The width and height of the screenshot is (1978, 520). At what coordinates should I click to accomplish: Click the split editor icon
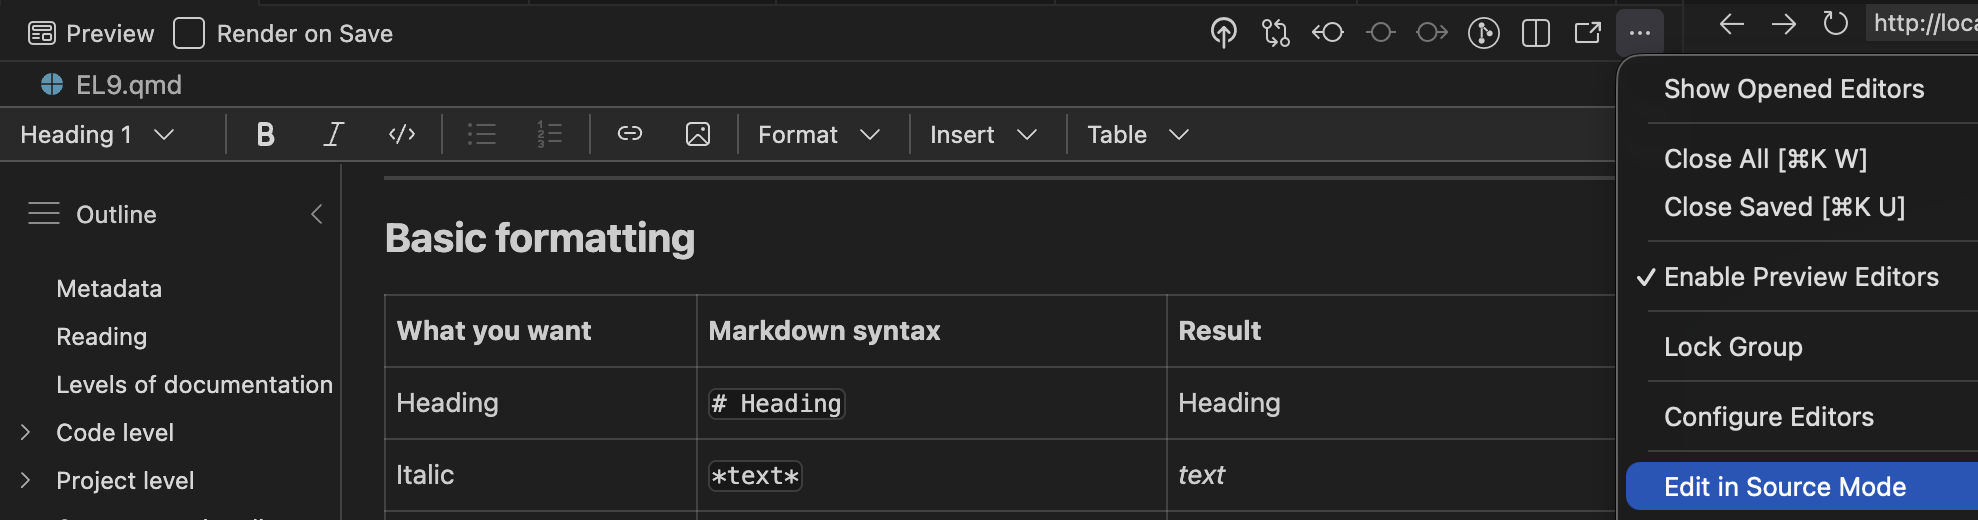point(1535,33)
